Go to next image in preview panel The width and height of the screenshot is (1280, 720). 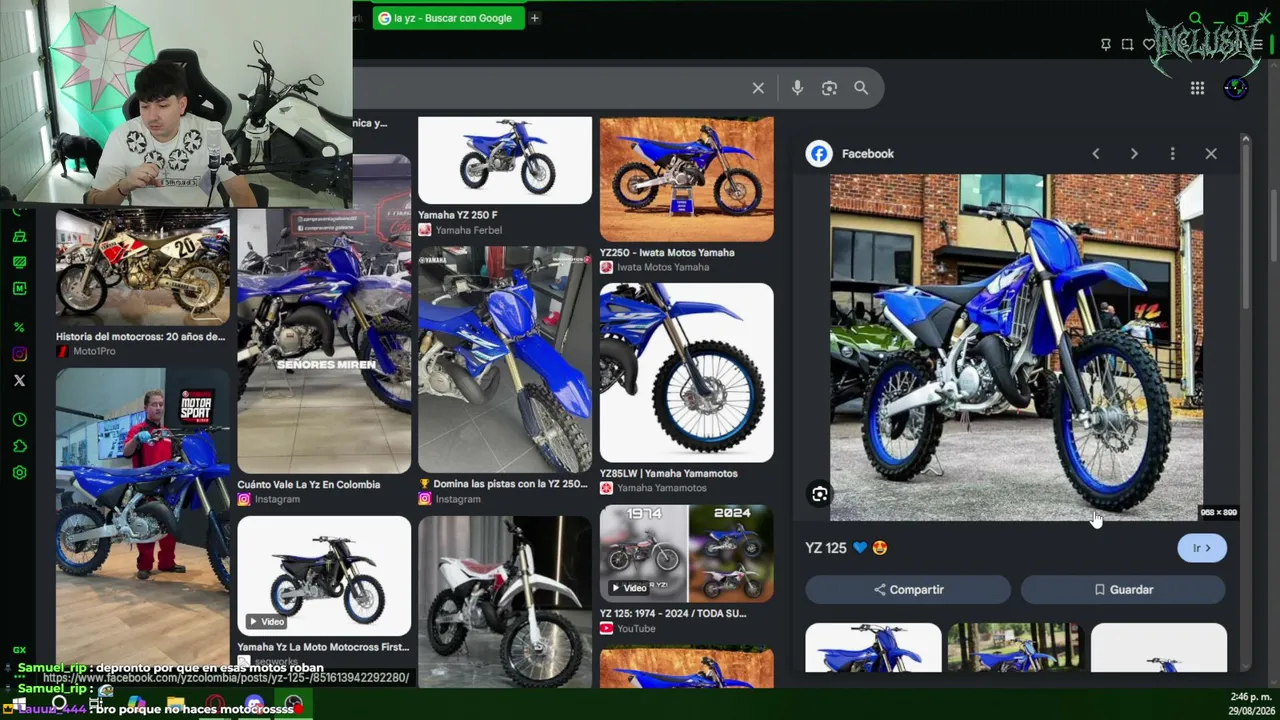coord(1134,154)
